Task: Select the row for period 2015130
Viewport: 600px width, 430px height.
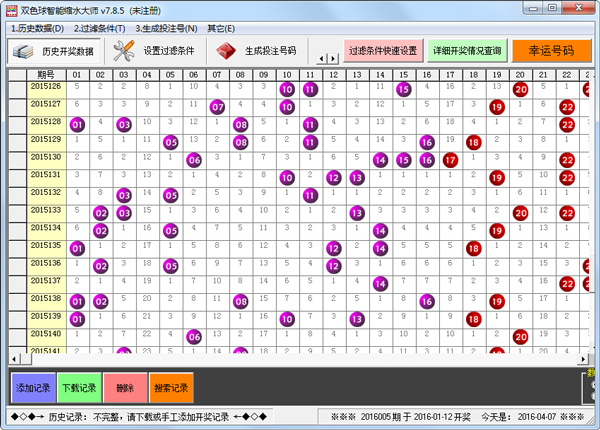Action: (x=46, y=157)
